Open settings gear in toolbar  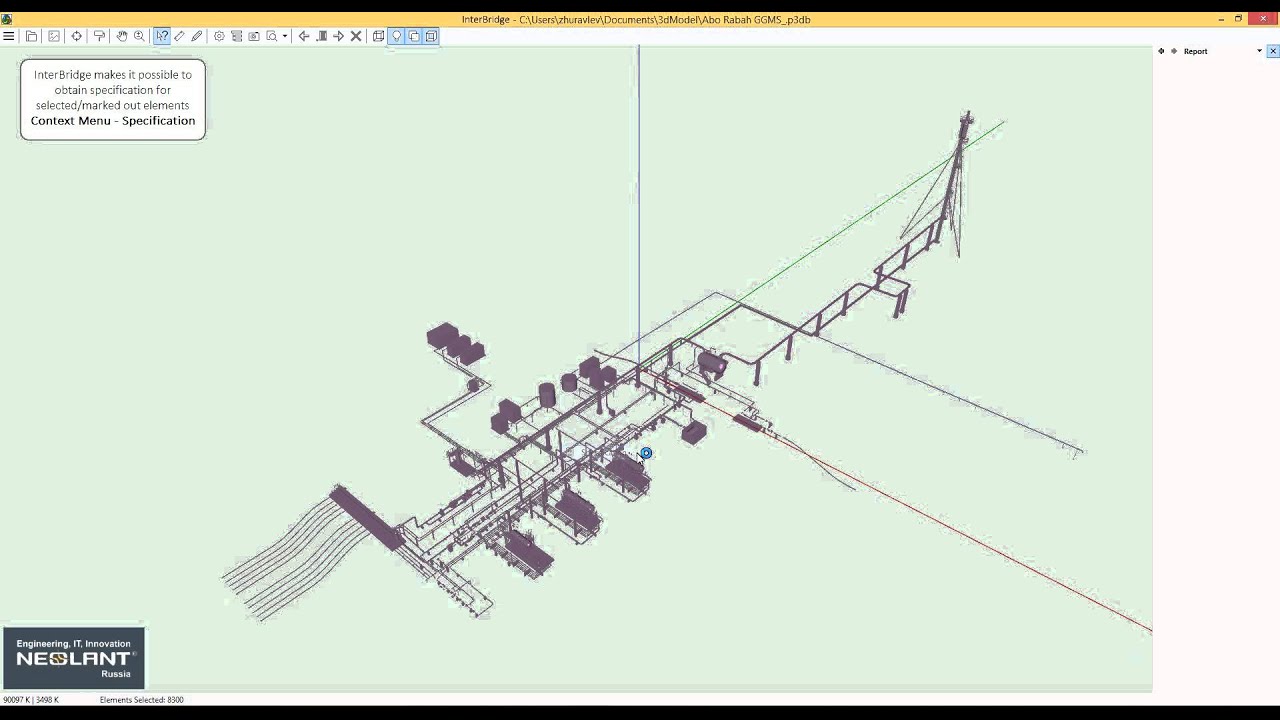click(x=219, y=36)
